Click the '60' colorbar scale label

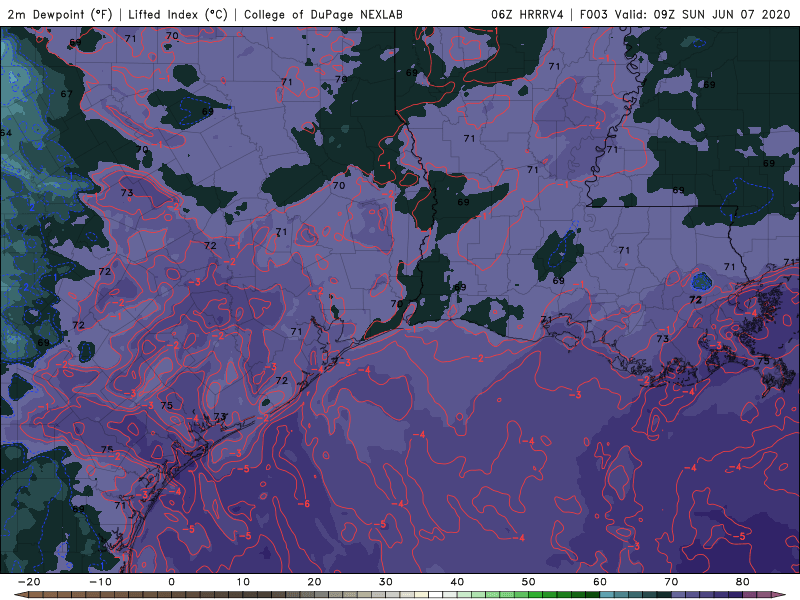(600, 582)
